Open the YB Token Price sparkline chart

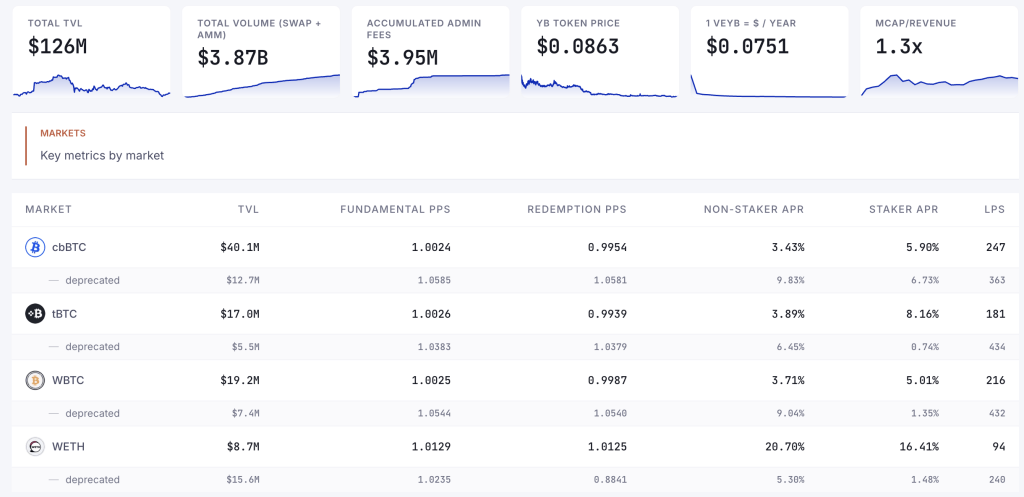[600, 86]
